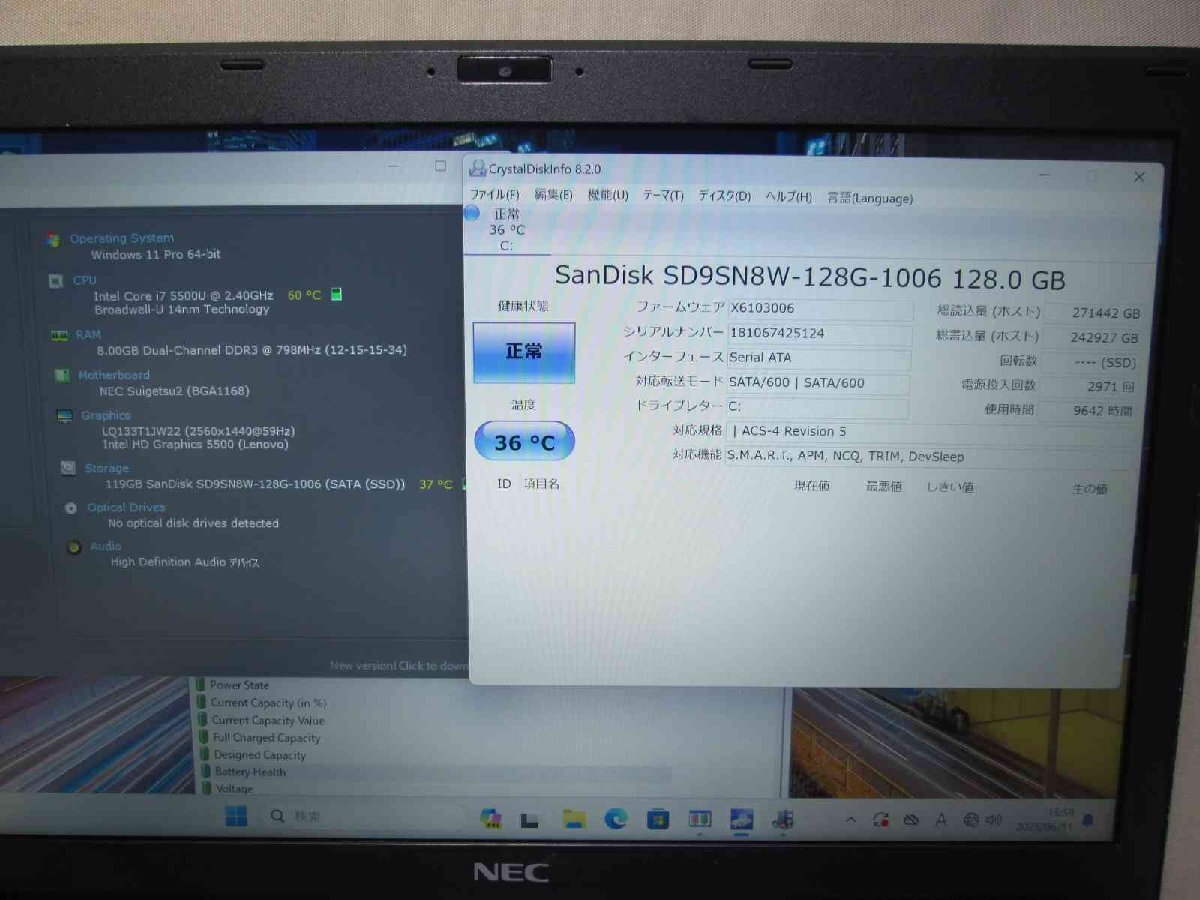Open Microsoft Edge from the taskbar
The height and width of the screenshot is (900, 1200).
(615, 819)
